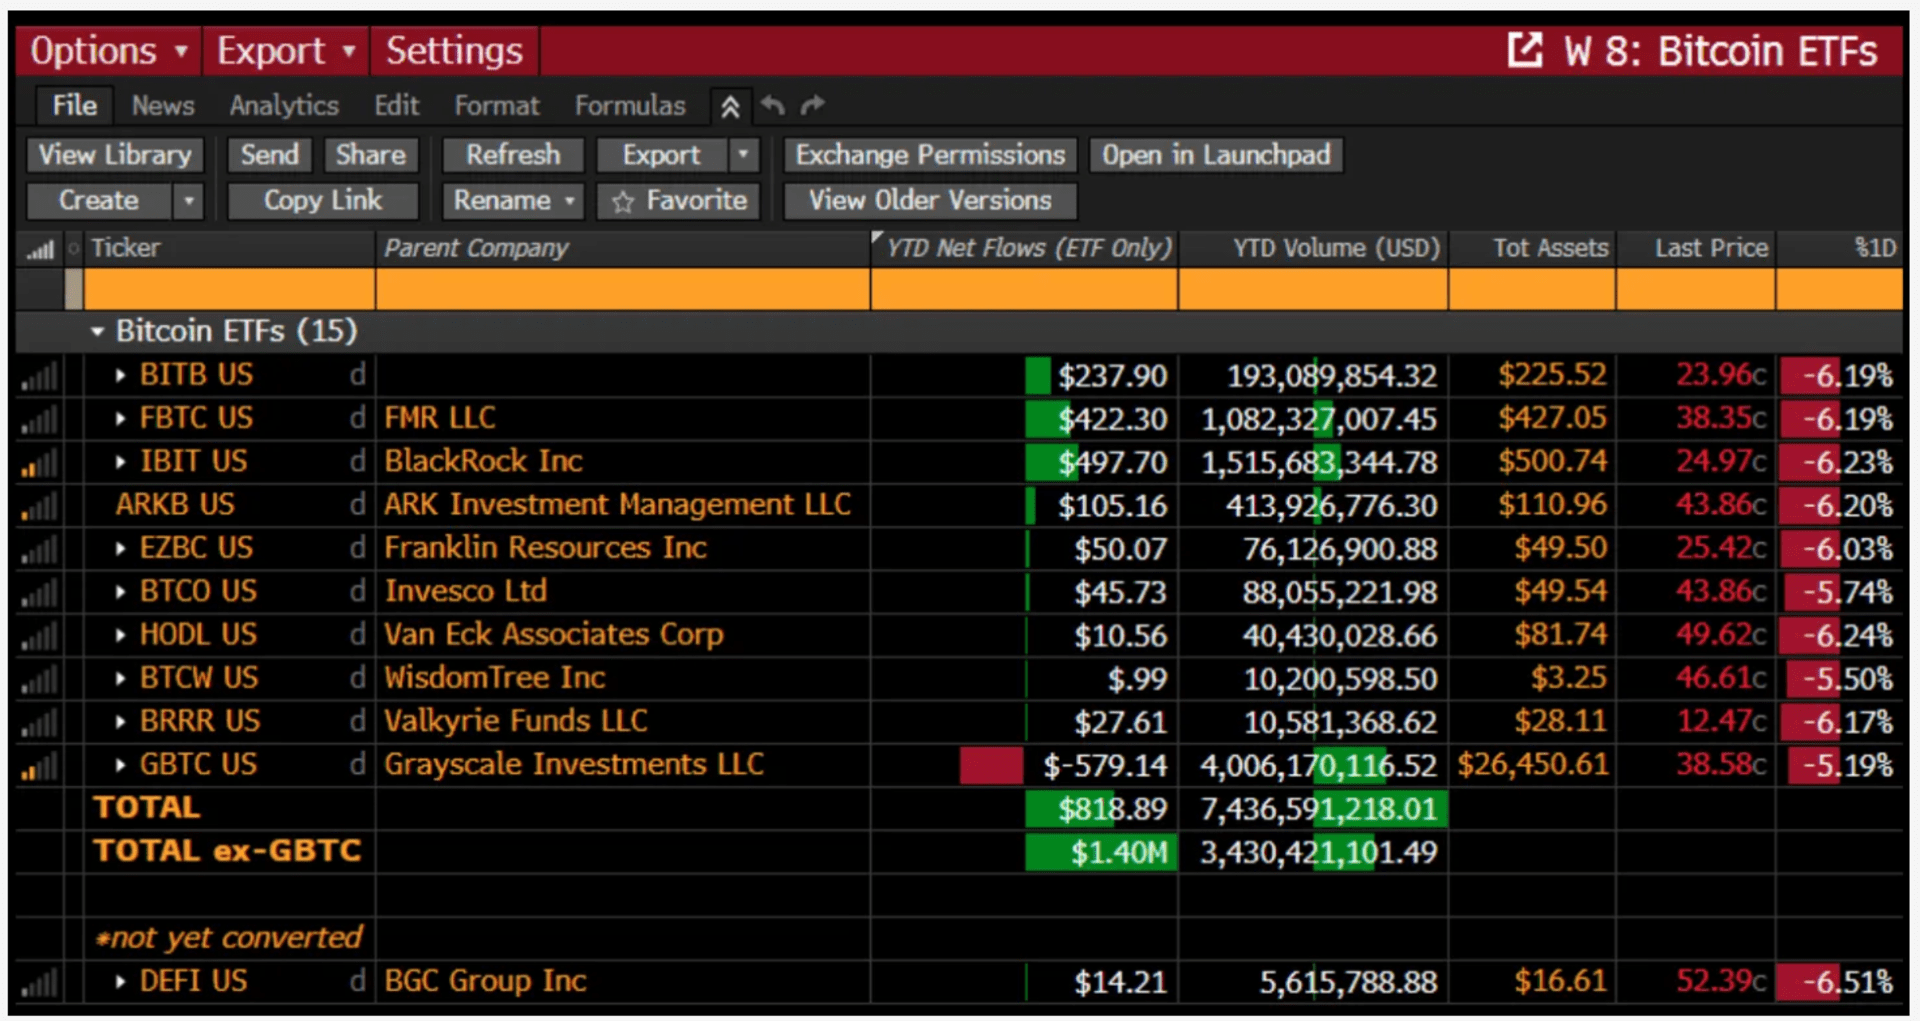Click the redo arrow icon
1920x1021 pixels.
coord(813,105)
